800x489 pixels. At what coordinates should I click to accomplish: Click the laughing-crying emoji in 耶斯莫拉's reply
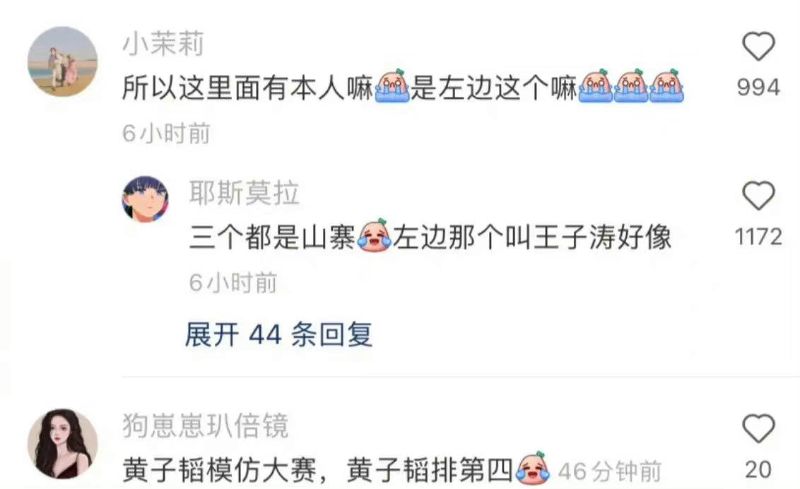point(374,236)
